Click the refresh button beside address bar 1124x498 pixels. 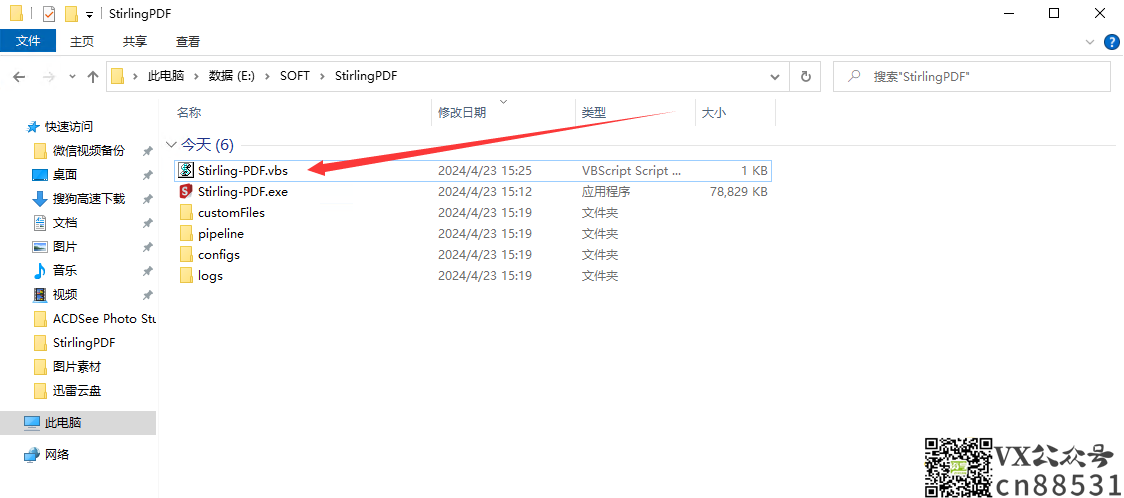(805, 77)
